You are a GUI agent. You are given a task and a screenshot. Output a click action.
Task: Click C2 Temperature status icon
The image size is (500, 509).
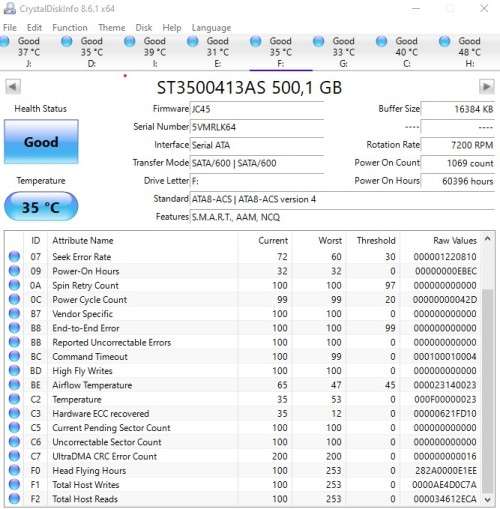click(x=14, y=399)
